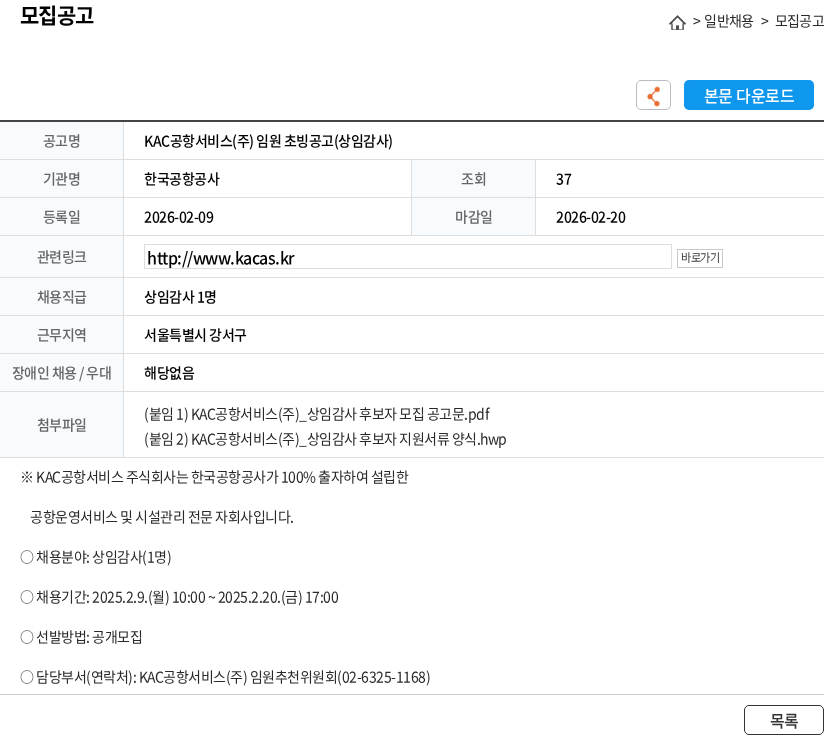This screenshot has height=736, width=824.
Task: Click the work location 서울특별시 강서구
Action: point(195,335)
